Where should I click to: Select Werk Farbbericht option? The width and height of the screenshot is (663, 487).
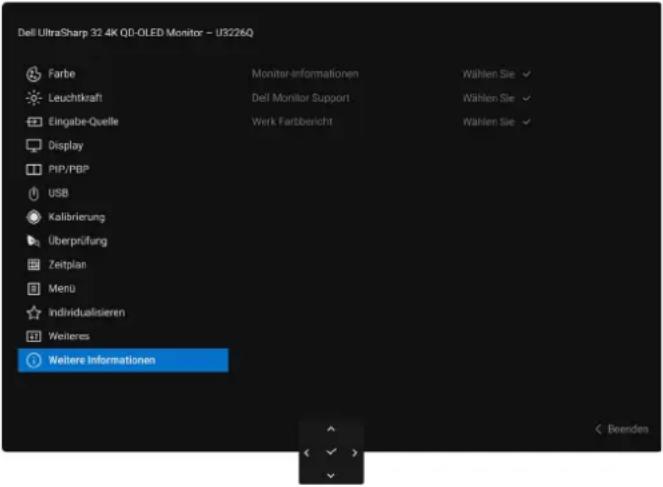pyautogui.click(x=292, y=122)
